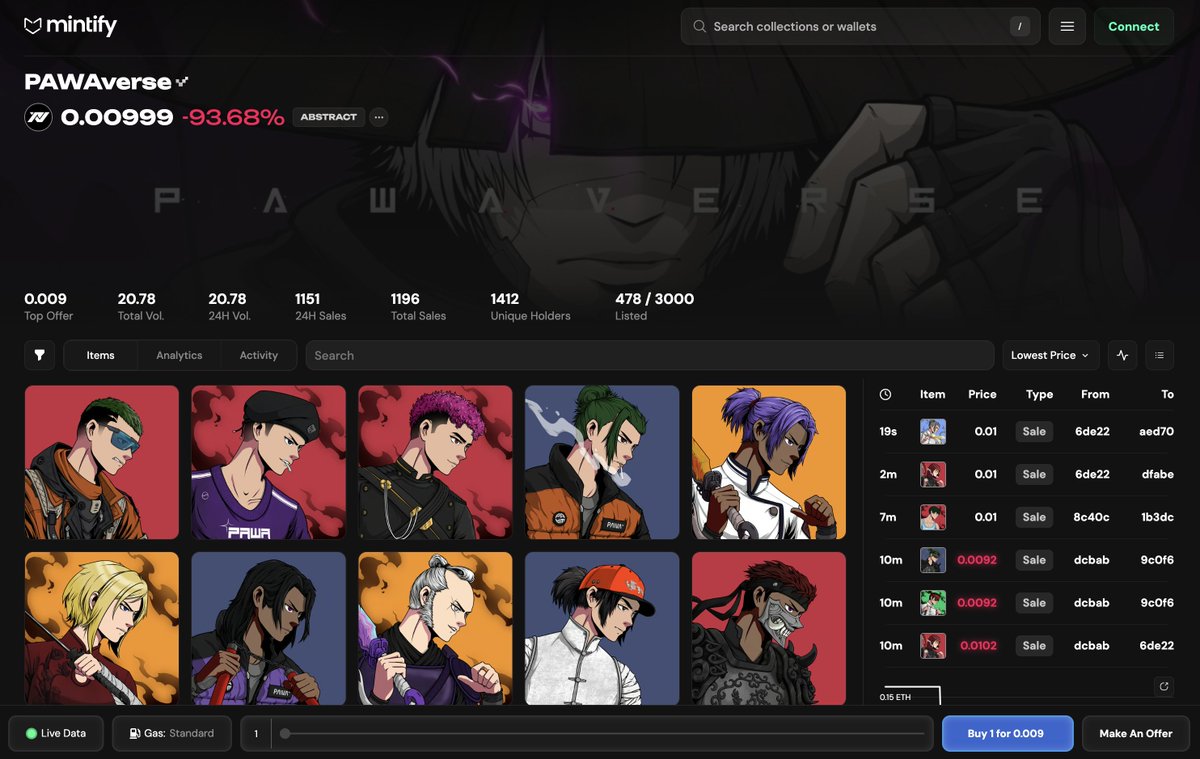Viewport: 1200px width, 759px height.
Task: Click the -93.68% price change
Action: point(233,117)
